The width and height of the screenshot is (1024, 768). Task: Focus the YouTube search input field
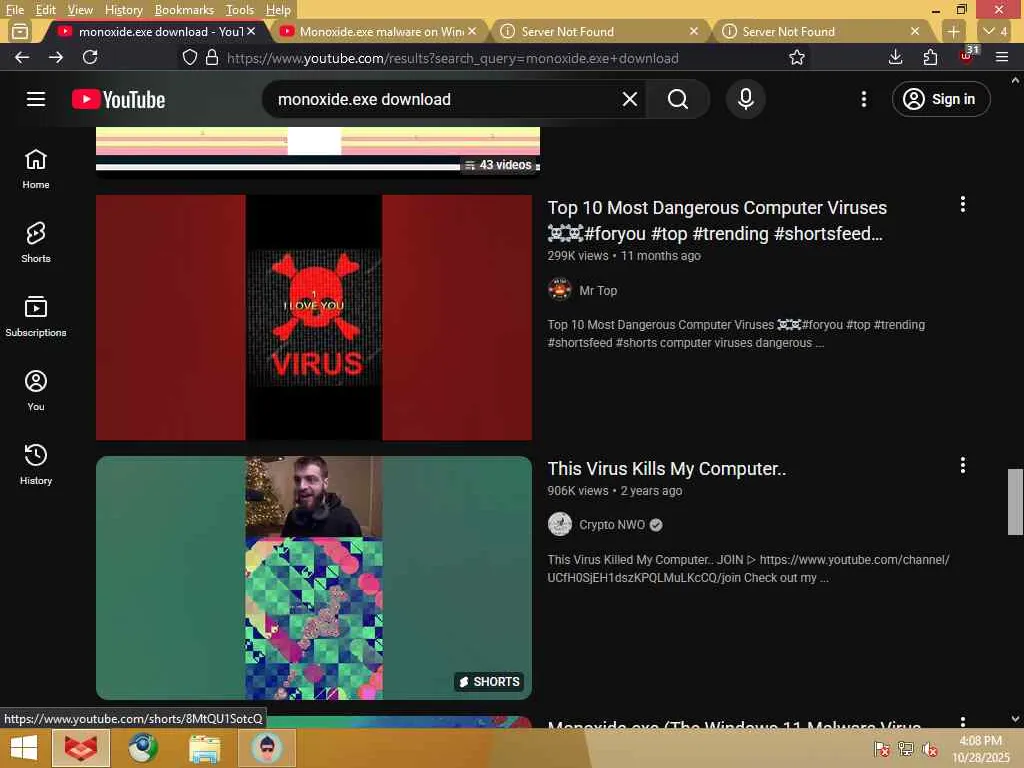click(444, 99)
